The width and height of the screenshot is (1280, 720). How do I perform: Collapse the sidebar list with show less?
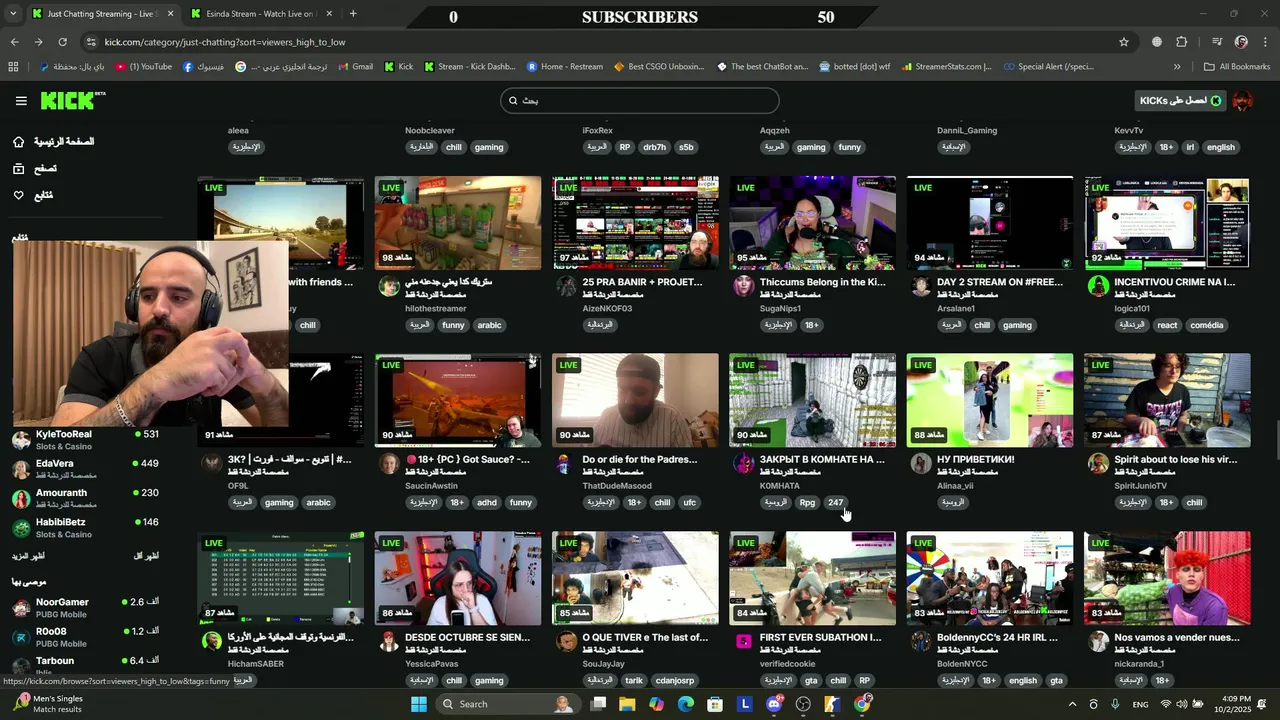point(146,556)
